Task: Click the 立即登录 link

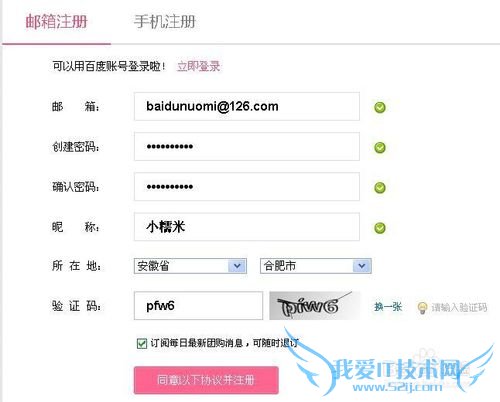Action: [x=198, y=66]
